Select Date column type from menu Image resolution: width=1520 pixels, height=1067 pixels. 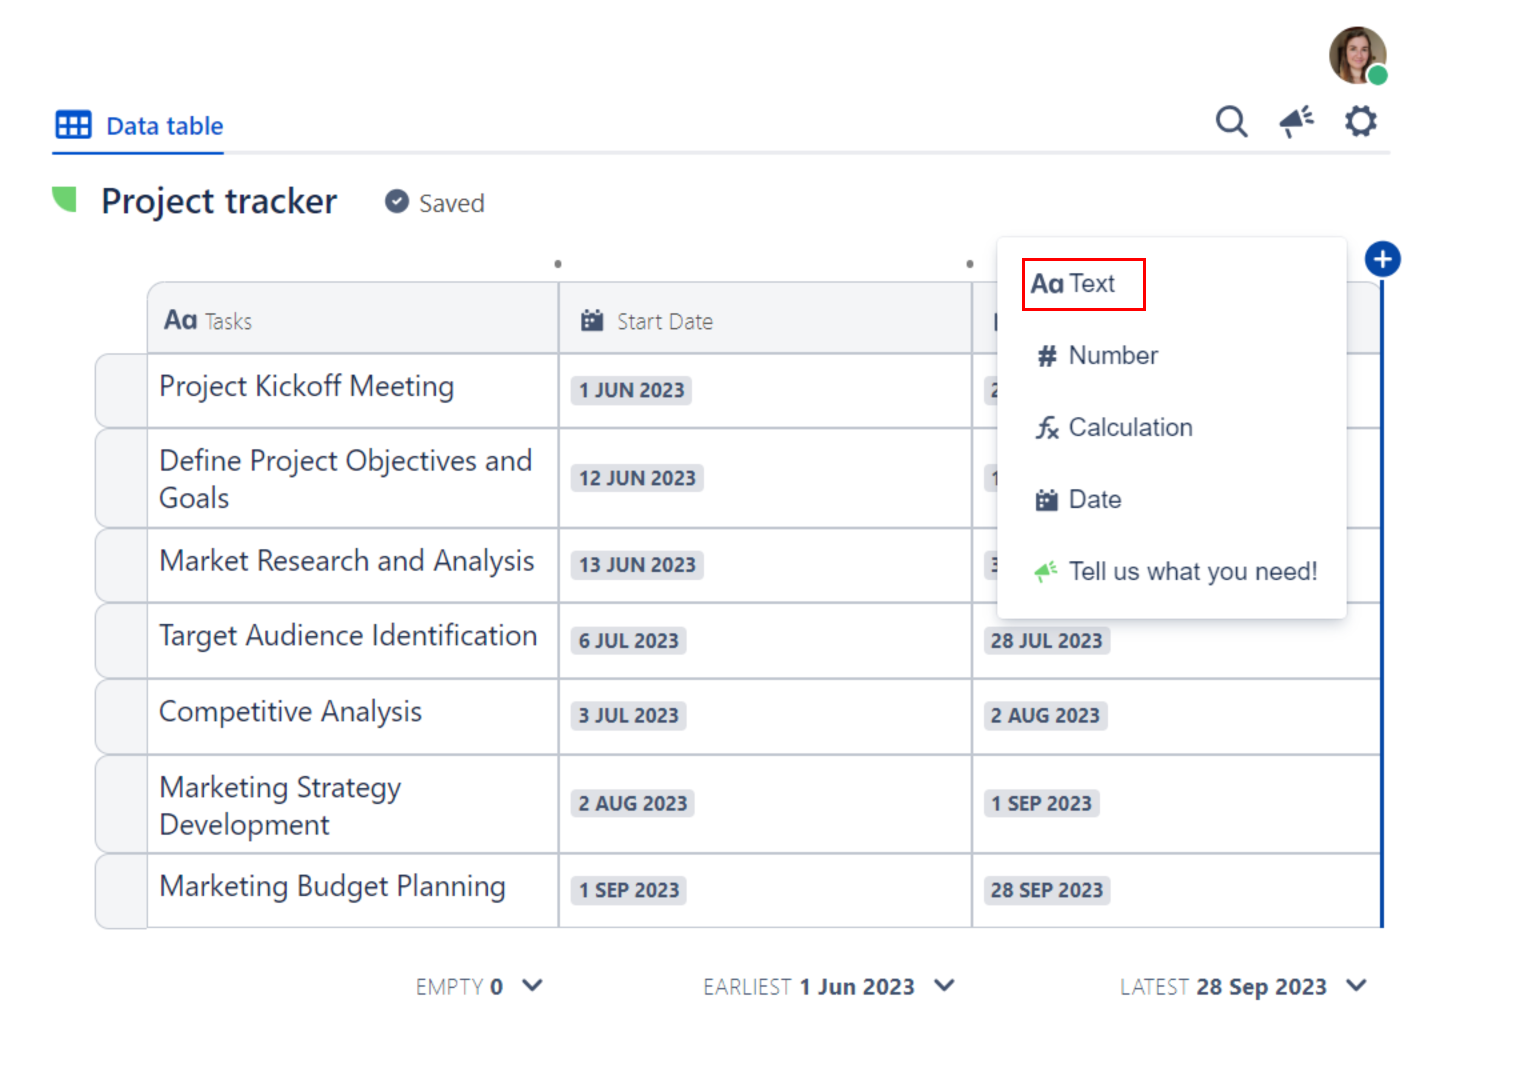[1094, 500]
